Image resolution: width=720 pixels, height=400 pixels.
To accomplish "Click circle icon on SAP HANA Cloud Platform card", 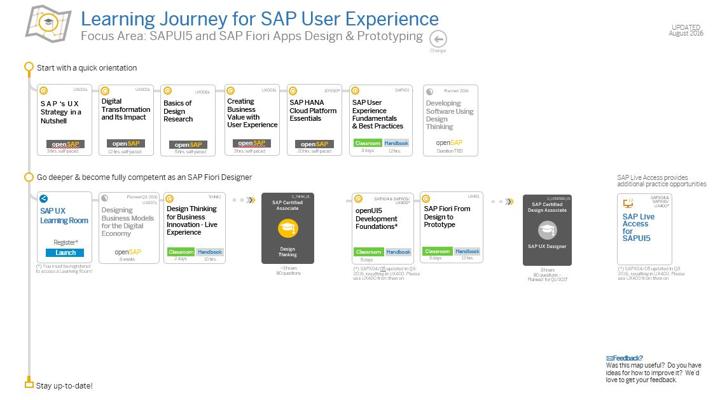I will coord(293,91).
